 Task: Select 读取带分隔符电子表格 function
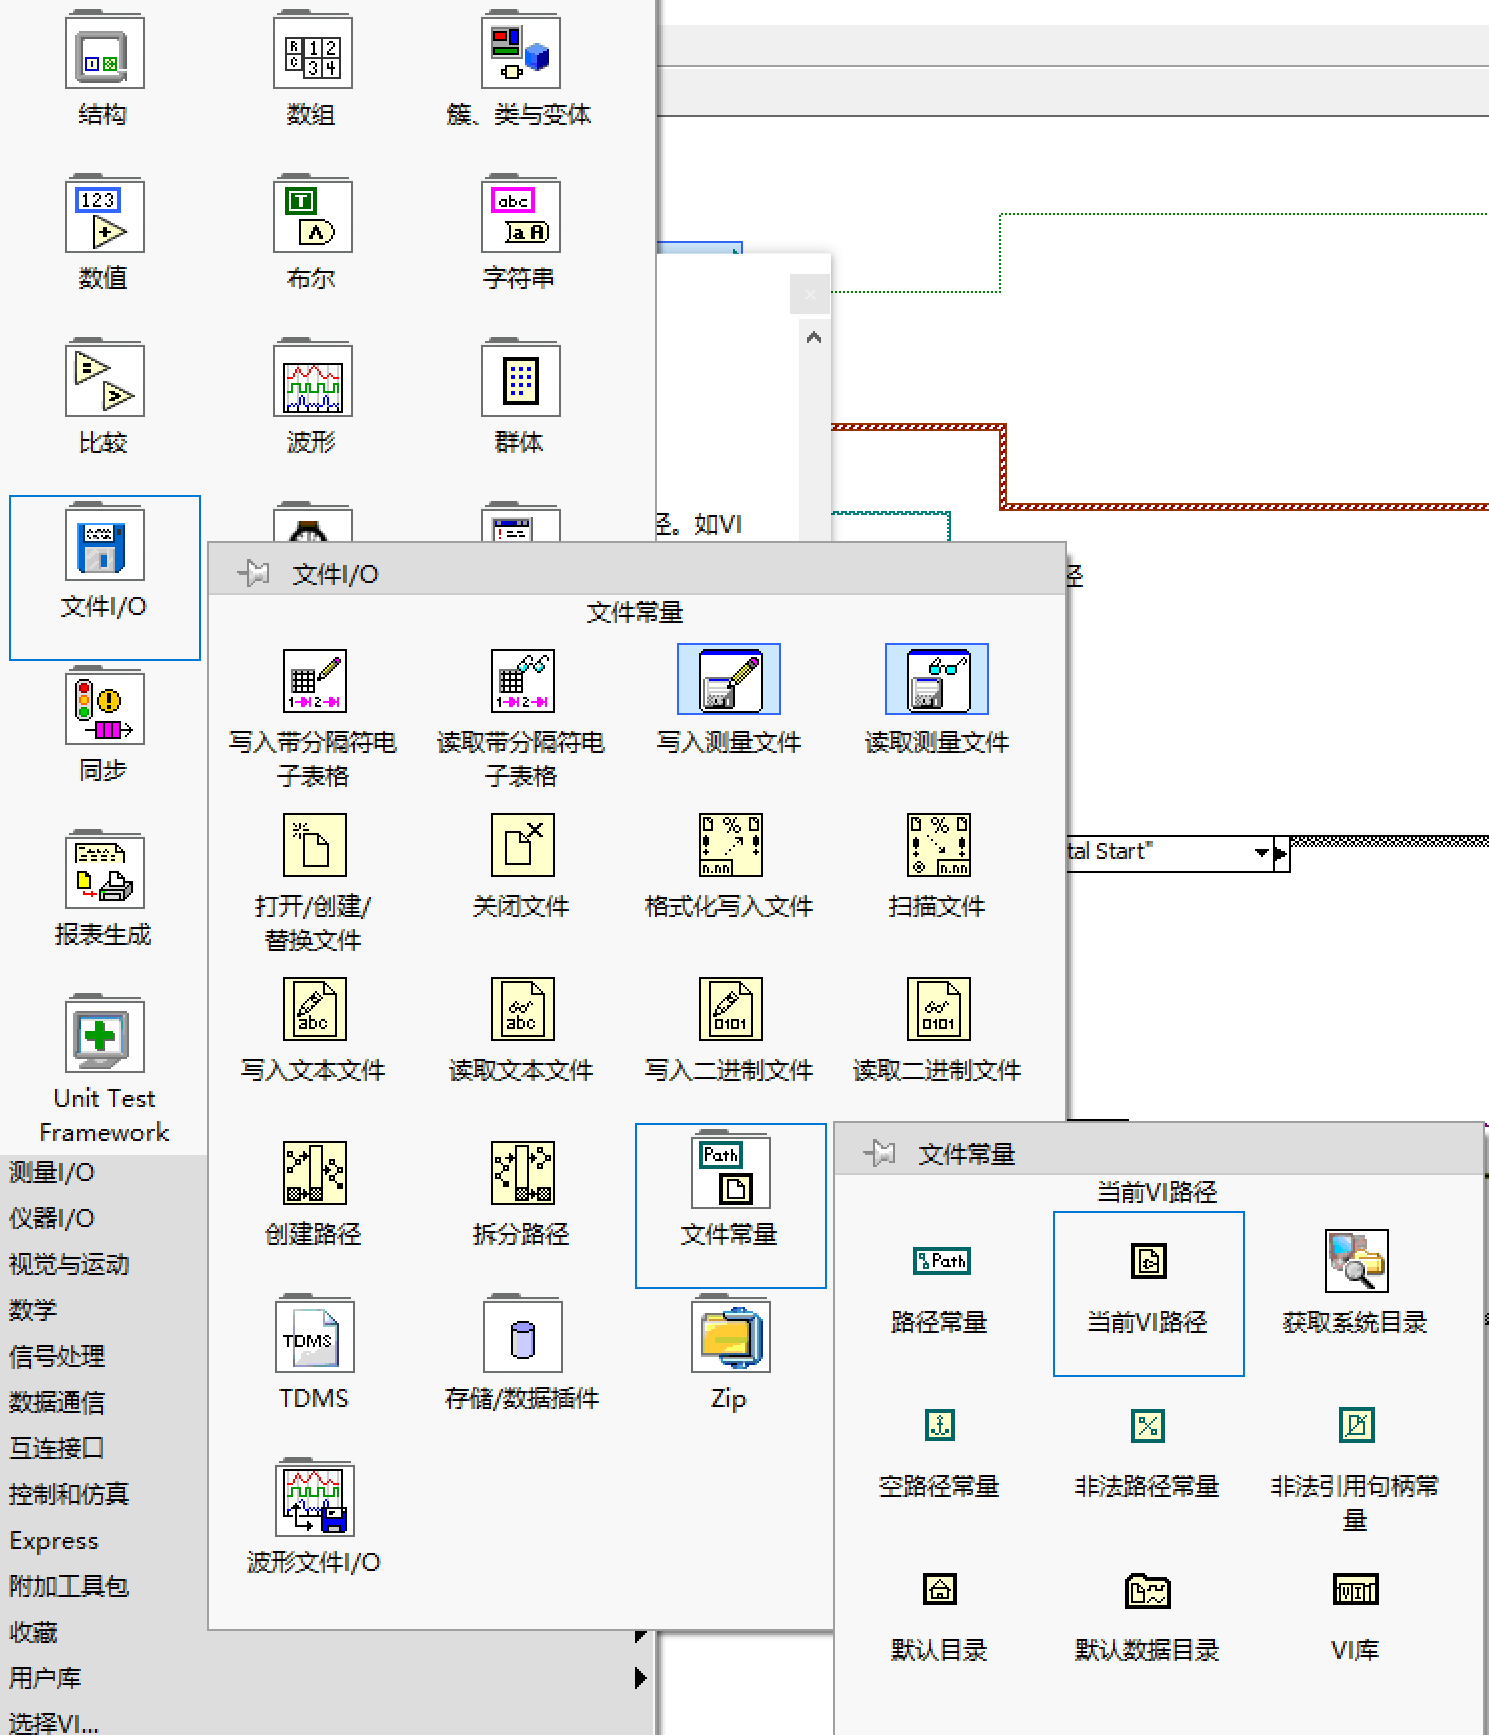coord(522,680)
